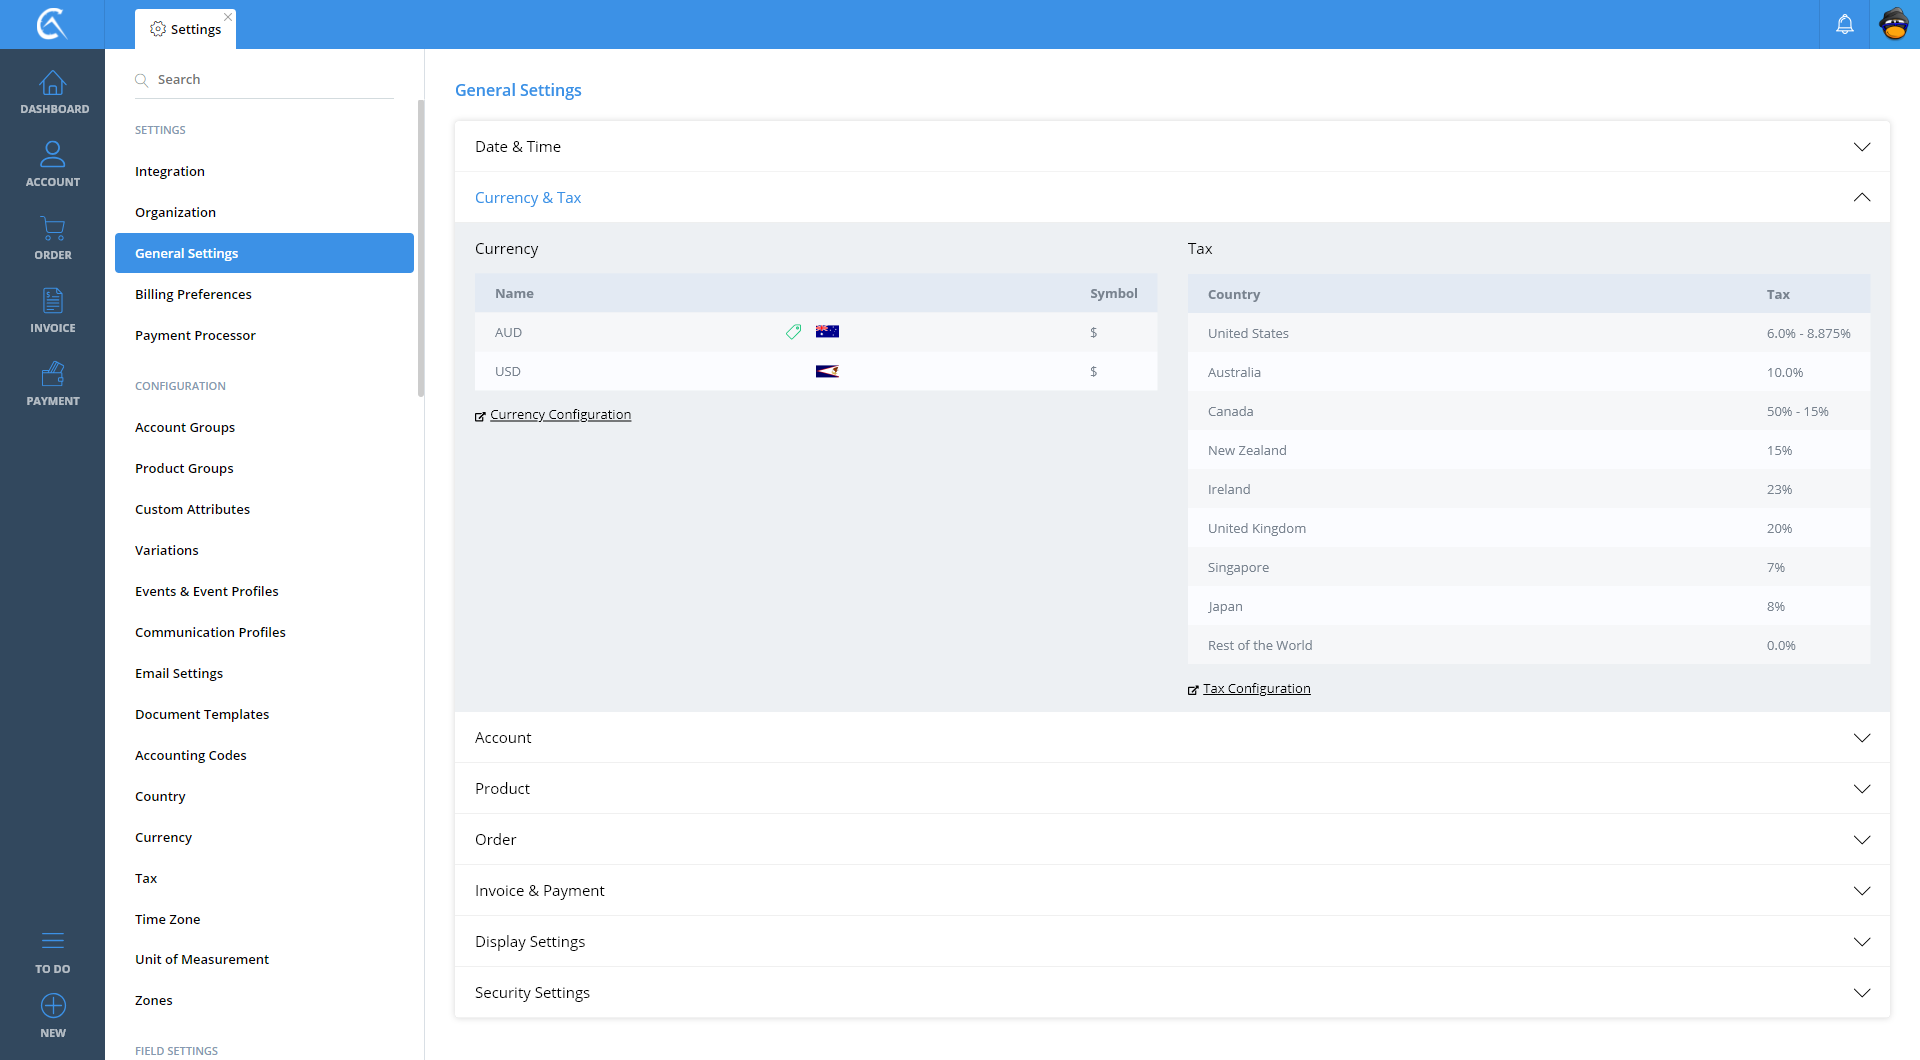Expand the Date & Time section
This screenshot has width=1920, height=1060.
click(1861, 147)
